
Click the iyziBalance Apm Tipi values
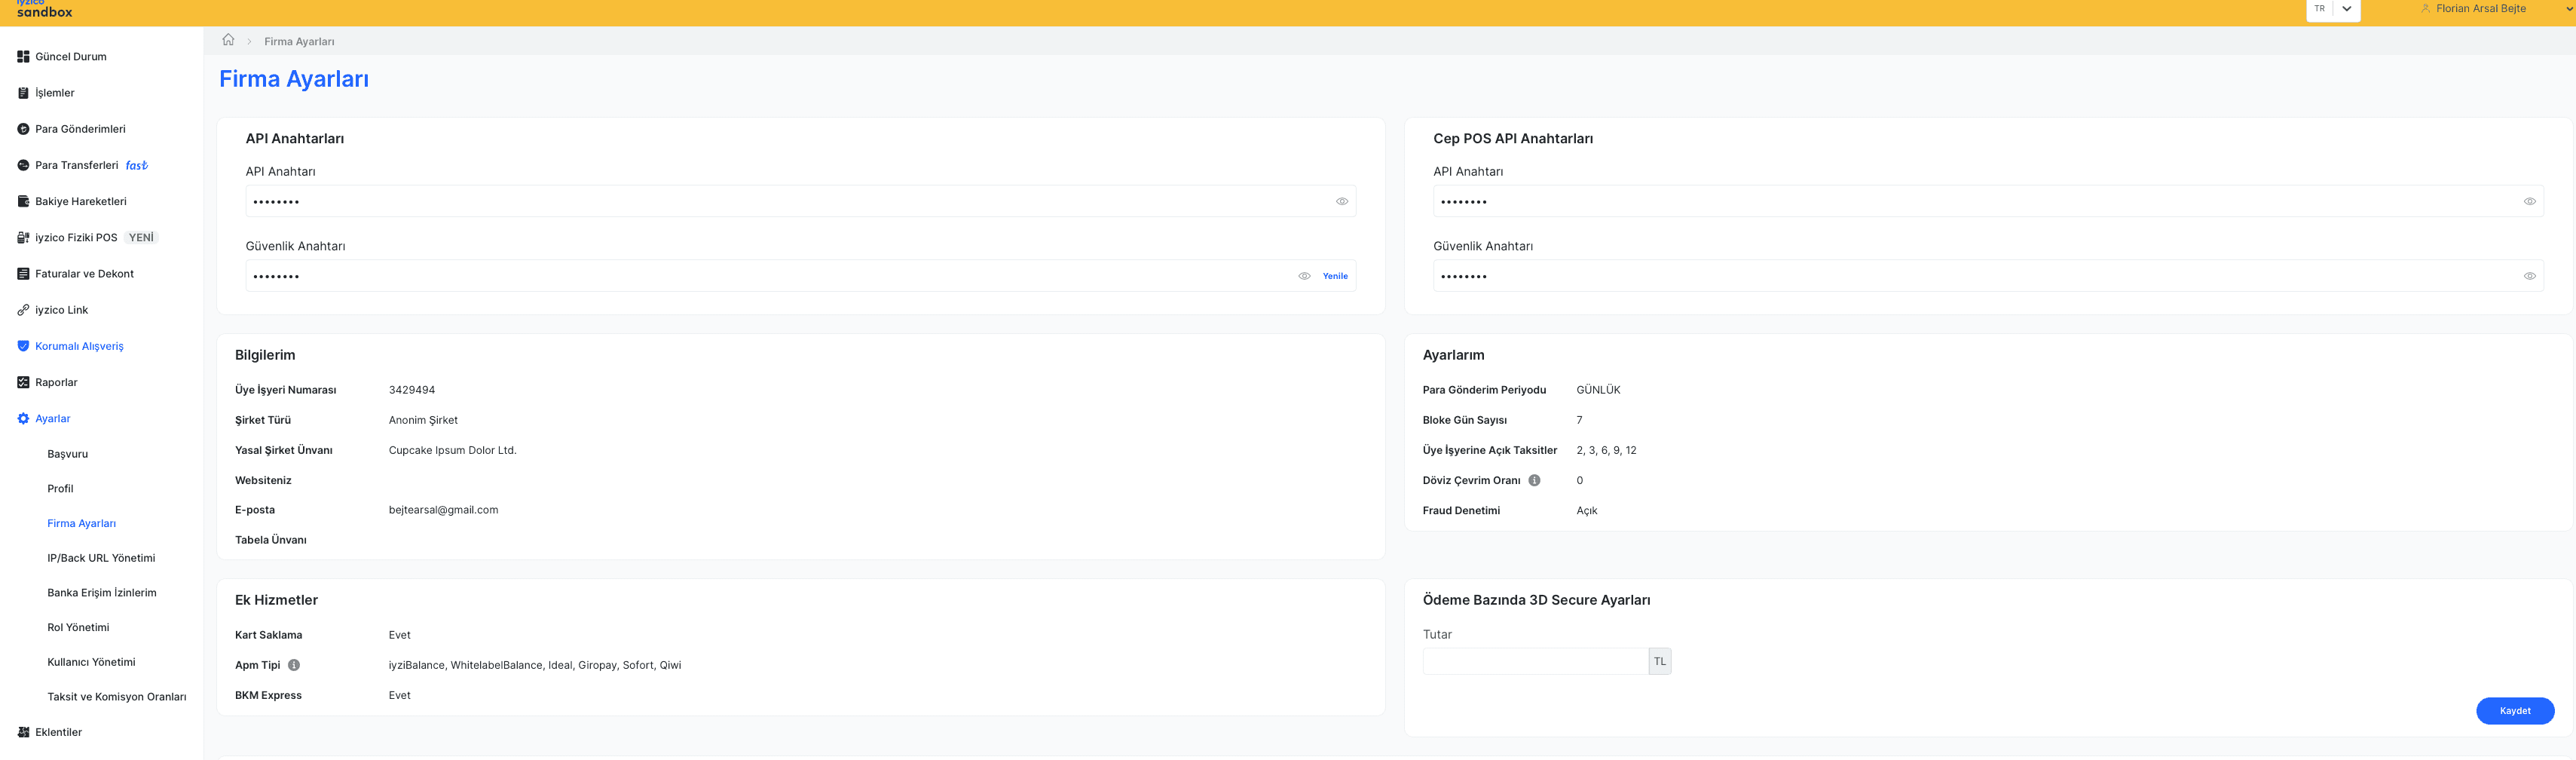[535, 665]
